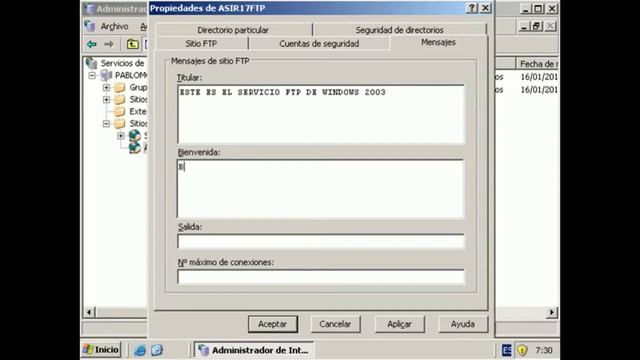Close the Propiedades de ASIR17FTP dialog
This screenshot has height=360, width=640.
[485, 8]
